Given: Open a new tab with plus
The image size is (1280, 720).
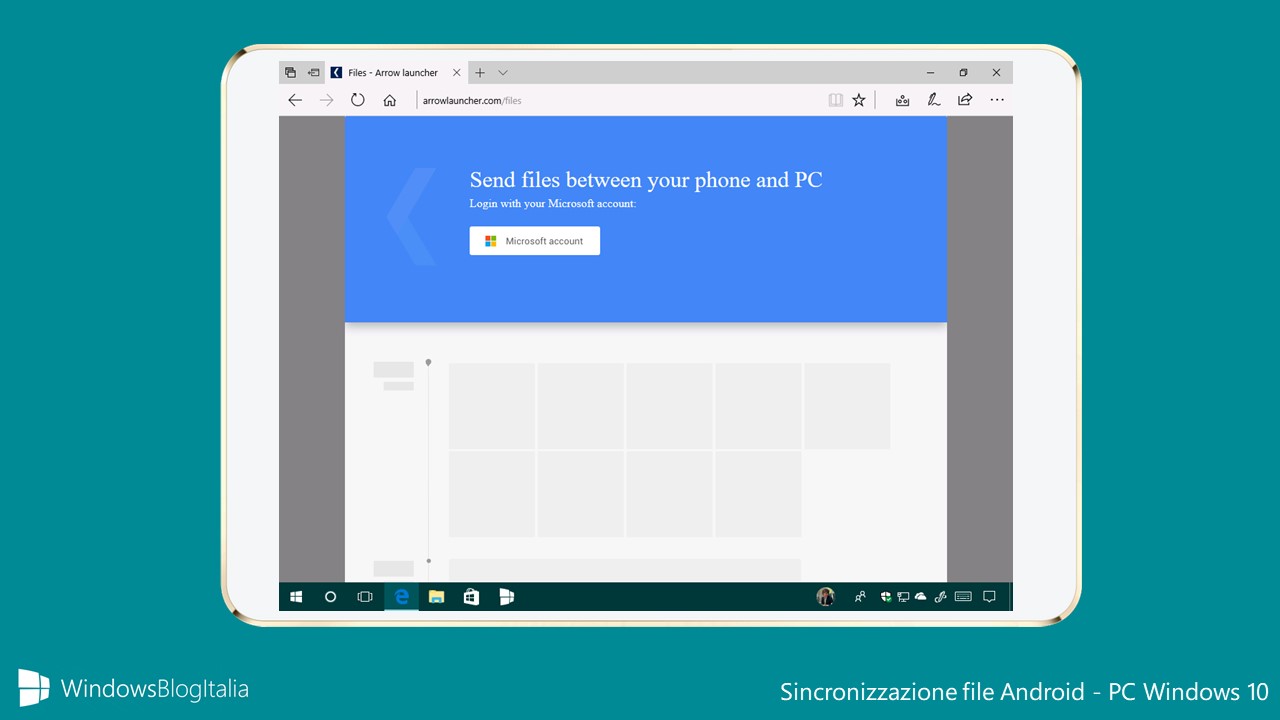Looking at the screenshot, I should pos(480,73).
